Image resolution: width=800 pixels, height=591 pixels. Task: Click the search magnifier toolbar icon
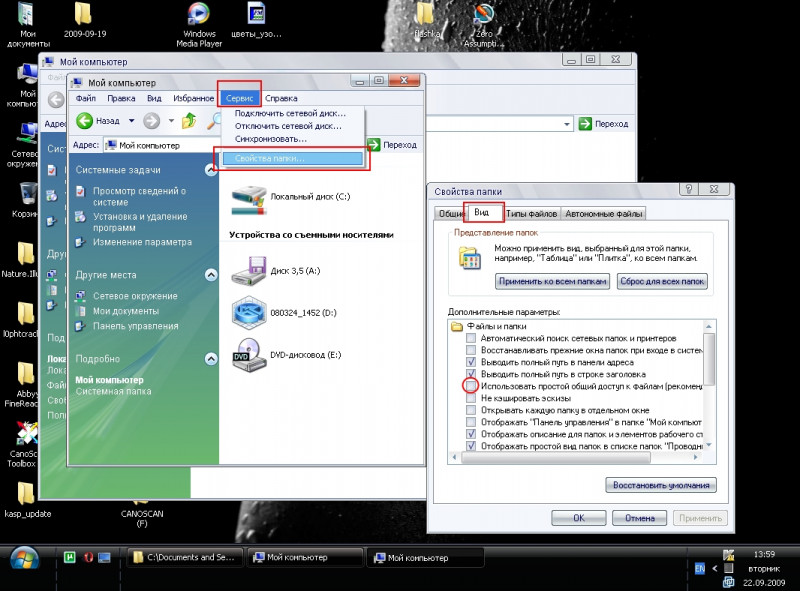tap(214, 121)
